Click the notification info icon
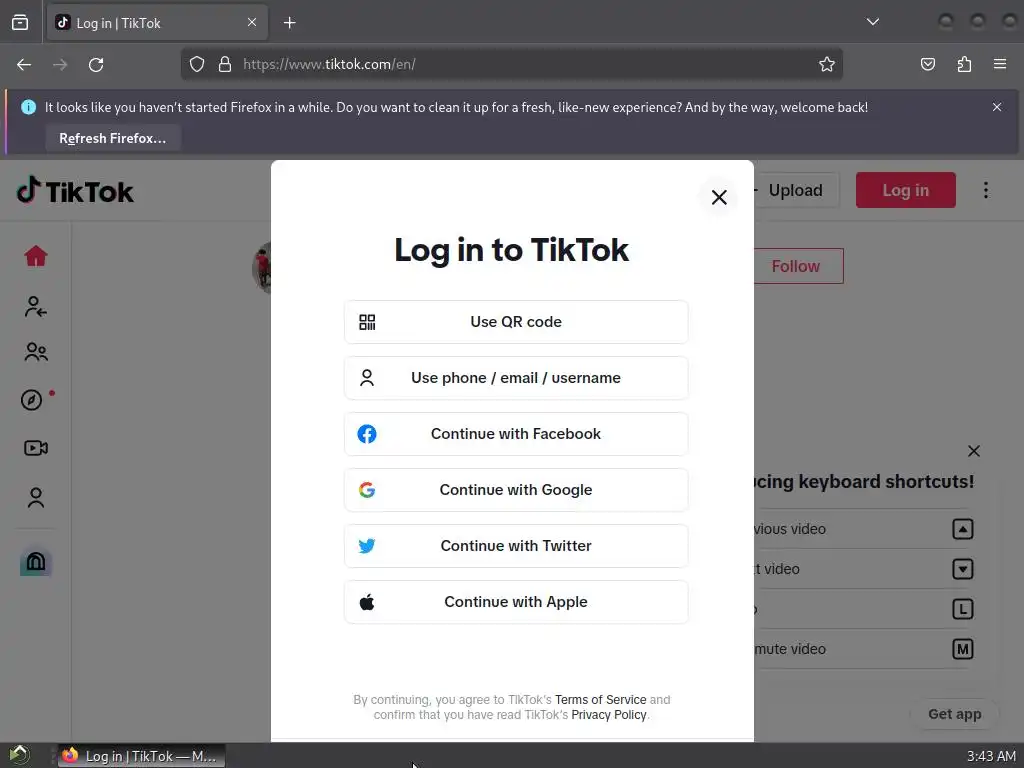Viewport: 1024px width, 768px height. [x=28, y=107]
